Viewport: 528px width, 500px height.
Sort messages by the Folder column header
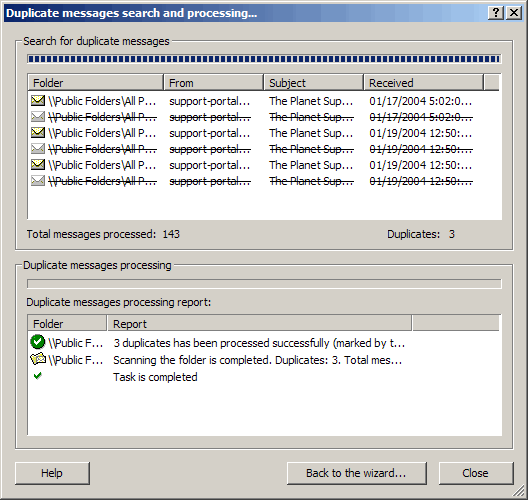click(96, 83)
